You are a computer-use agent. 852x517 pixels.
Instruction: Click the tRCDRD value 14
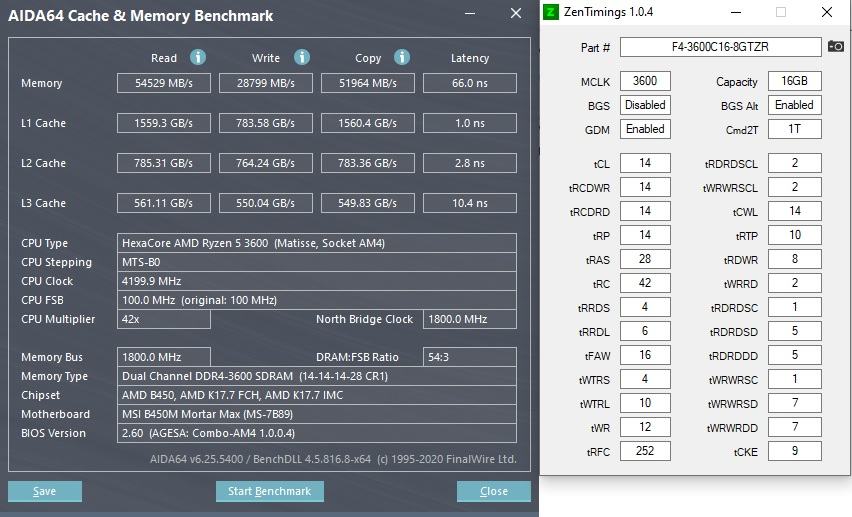(645, 211)
